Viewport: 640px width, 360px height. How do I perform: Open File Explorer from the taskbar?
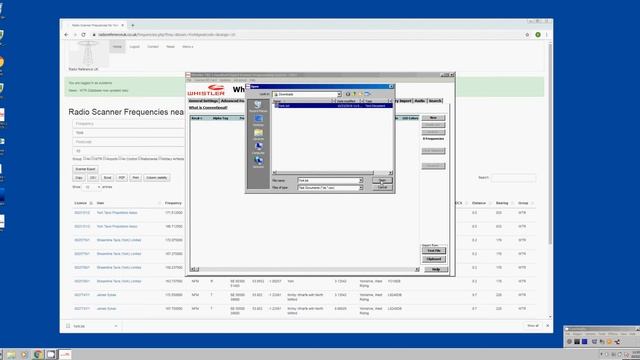coord(11,354)
